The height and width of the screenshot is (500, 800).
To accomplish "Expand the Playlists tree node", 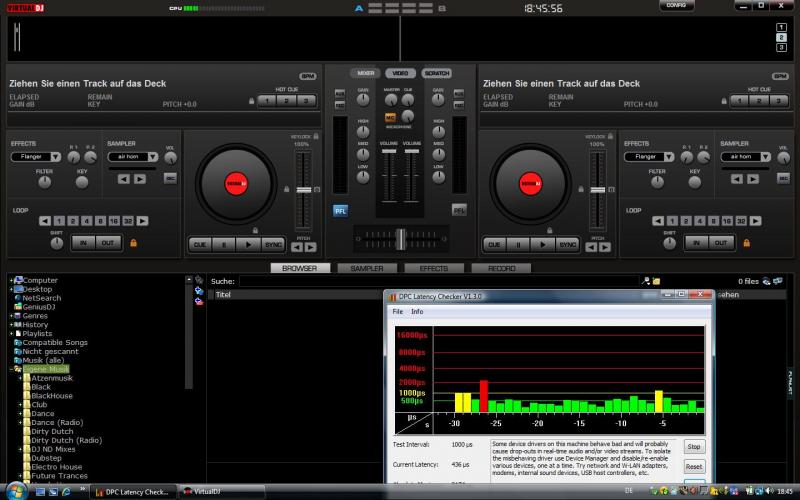I will tap(11, 334).
